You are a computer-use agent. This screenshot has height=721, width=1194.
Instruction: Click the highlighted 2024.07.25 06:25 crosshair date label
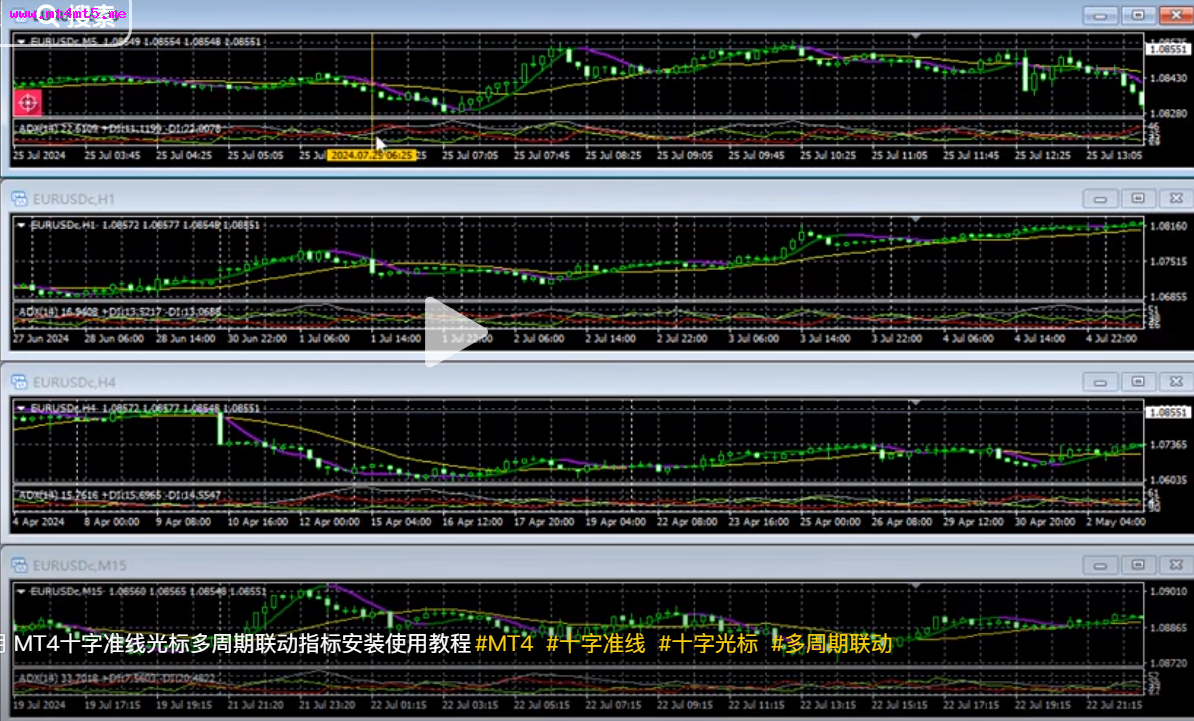(x=372, y=155)
